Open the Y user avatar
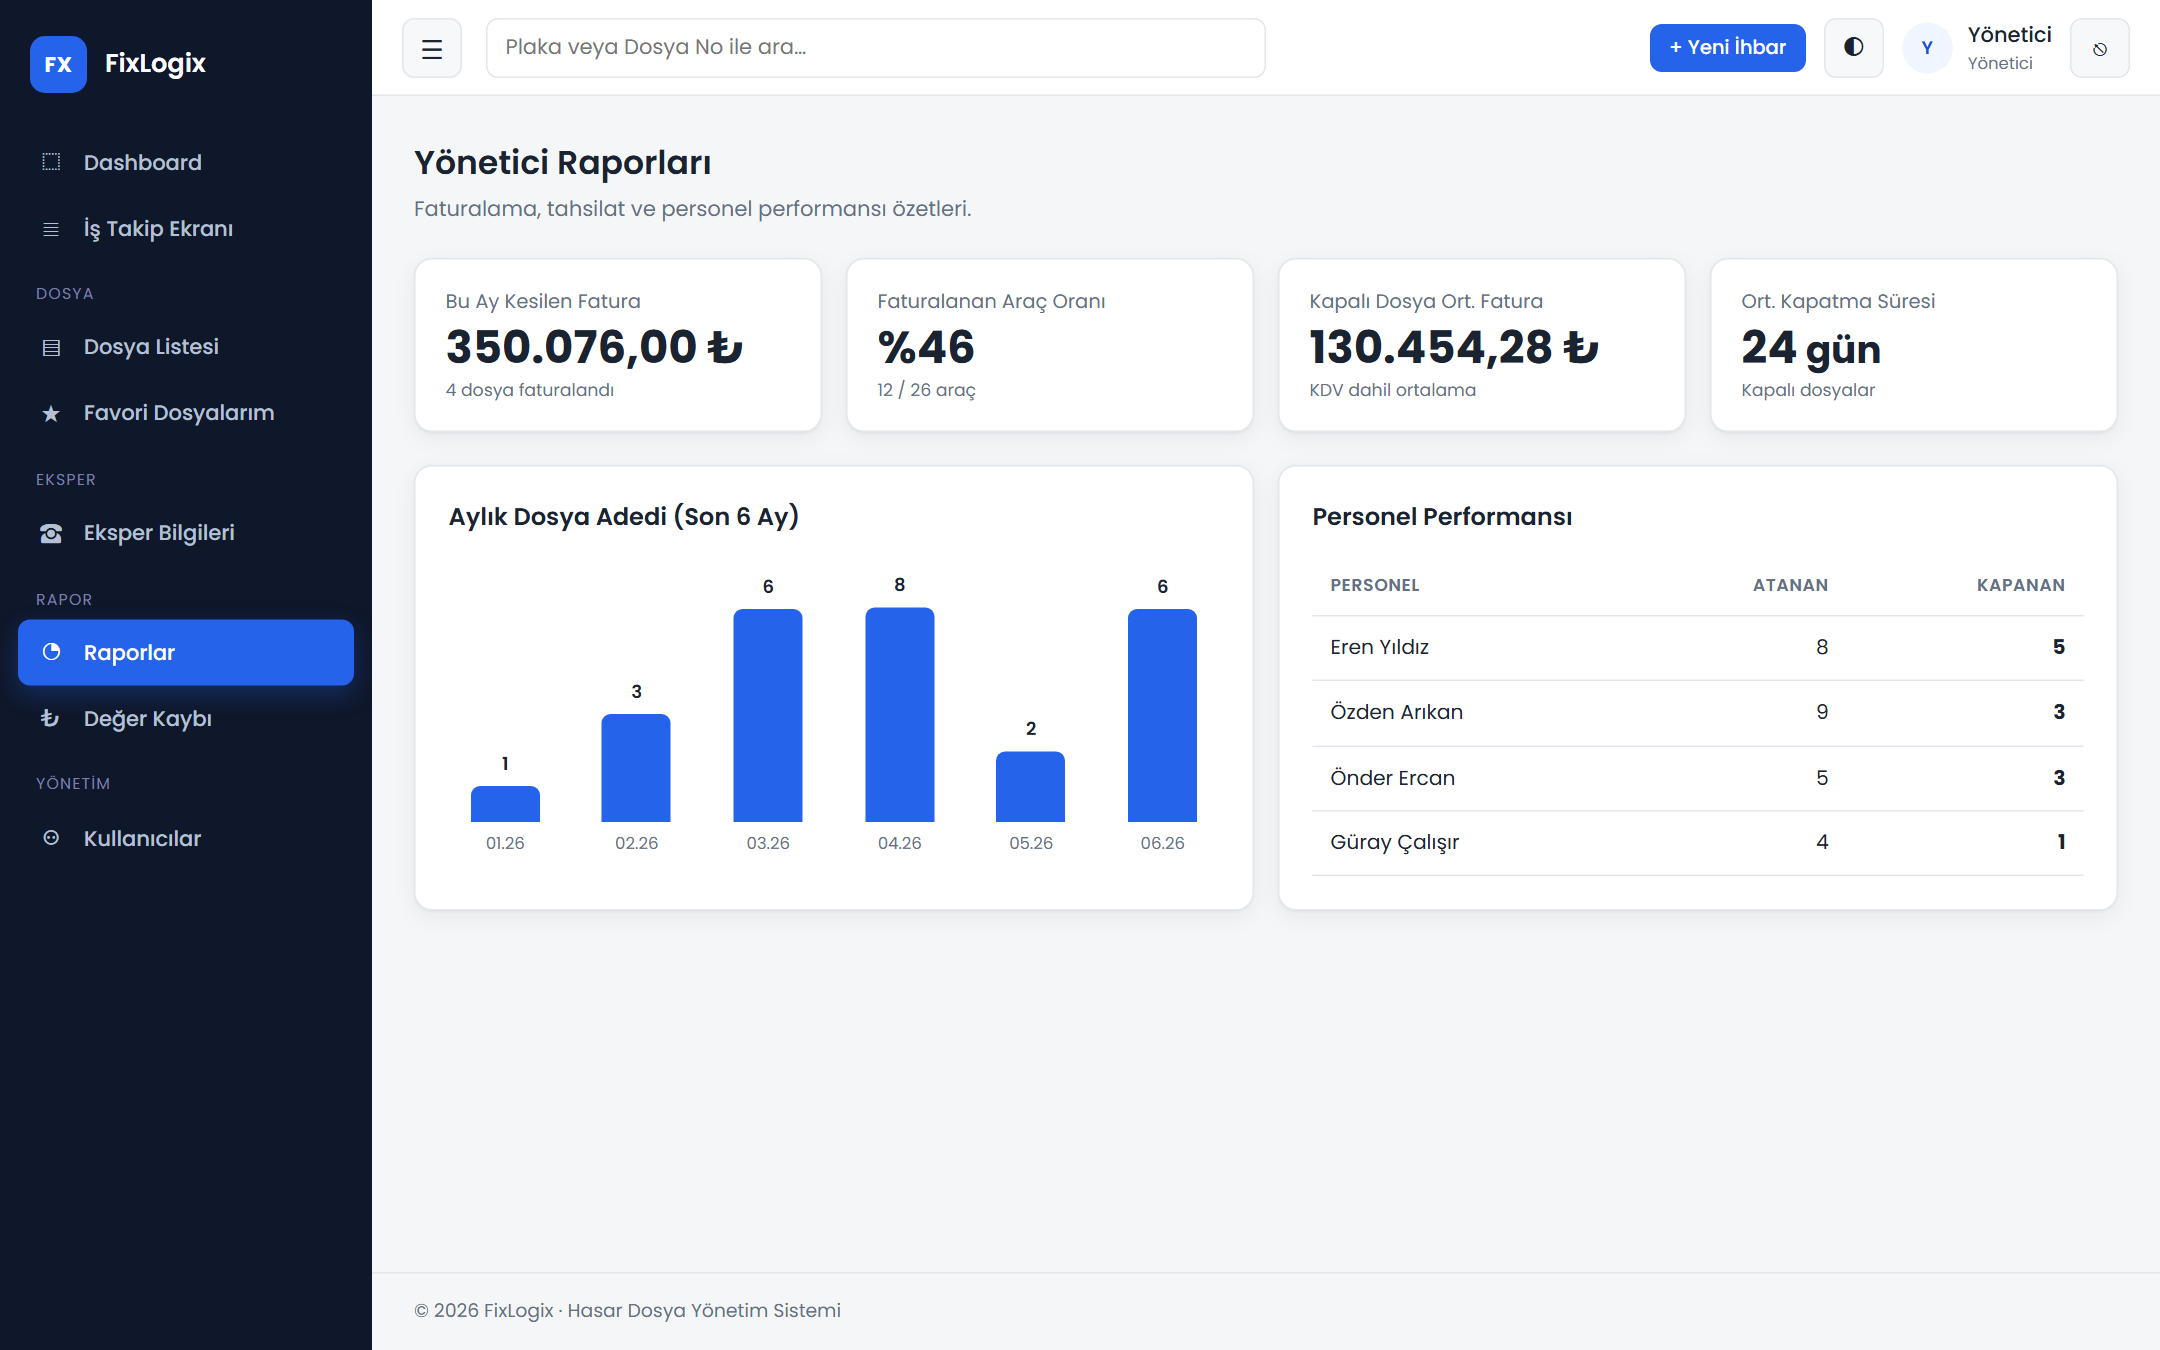This screenshot has width=2160, height=1350. pyautogui.click(x=1927, y=48)
